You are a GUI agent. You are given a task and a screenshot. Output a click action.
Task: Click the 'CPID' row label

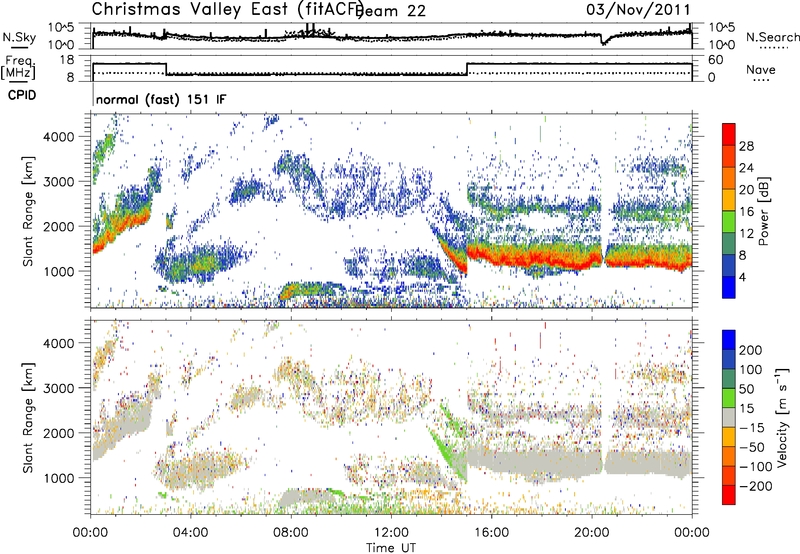pyautogui.click(x=22, y=95)
